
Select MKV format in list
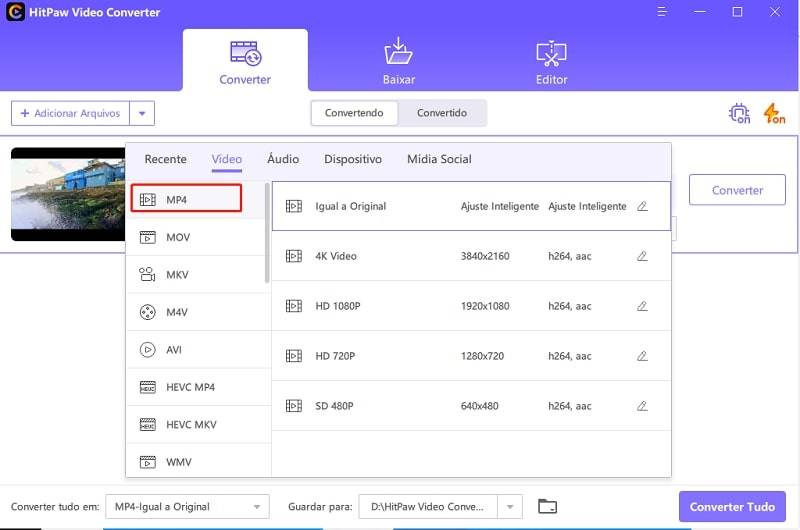click(x=196, y=274)
